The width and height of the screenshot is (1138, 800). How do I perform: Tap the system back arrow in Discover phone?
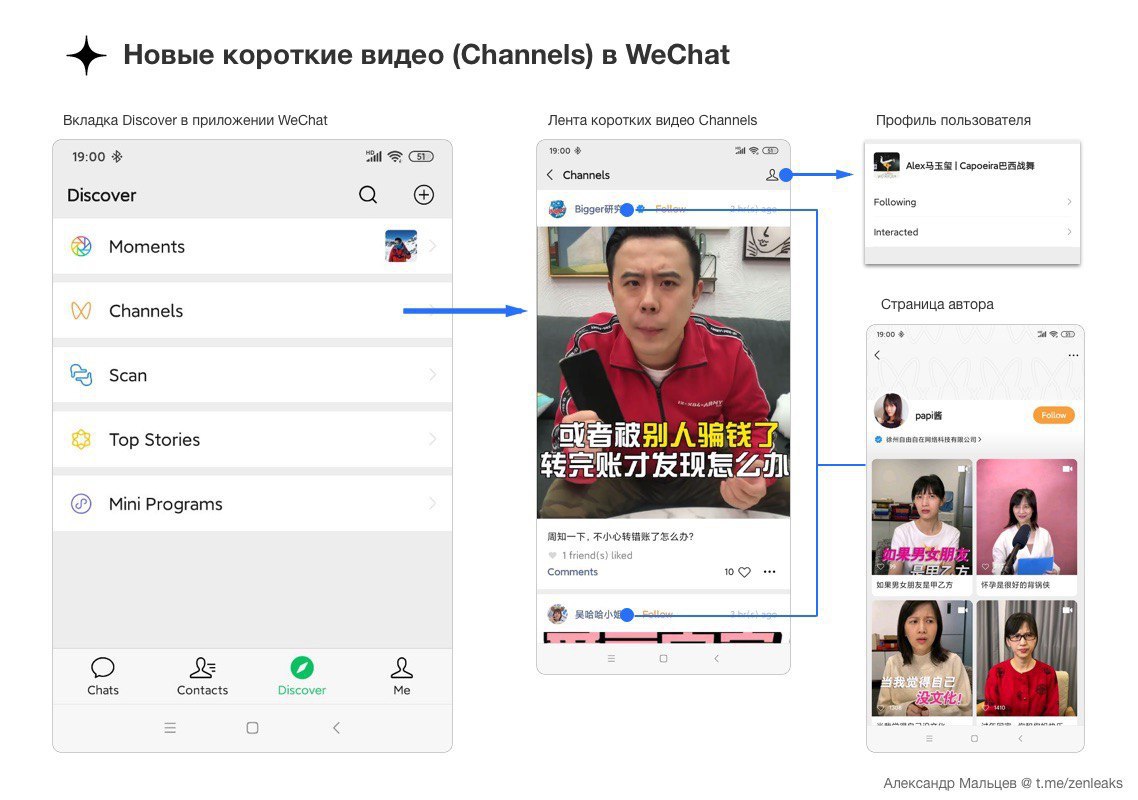[336, 727]
